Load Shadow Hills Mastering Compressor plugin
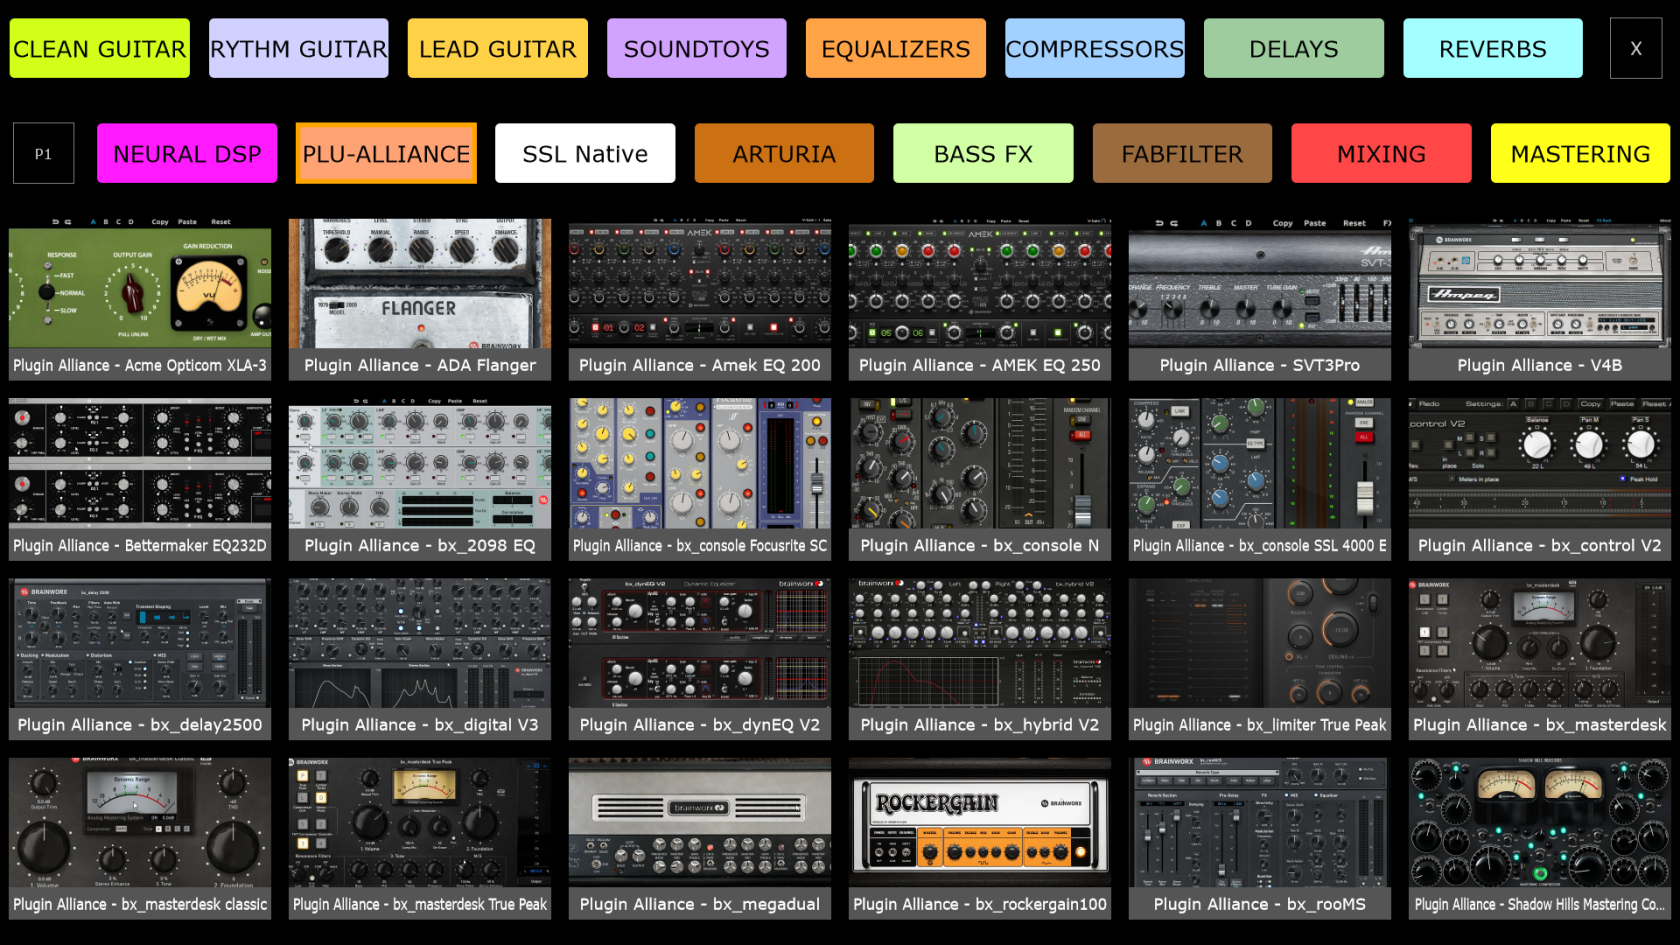The height and width of the screenshot is (945, 1680). coord(1540,838)
